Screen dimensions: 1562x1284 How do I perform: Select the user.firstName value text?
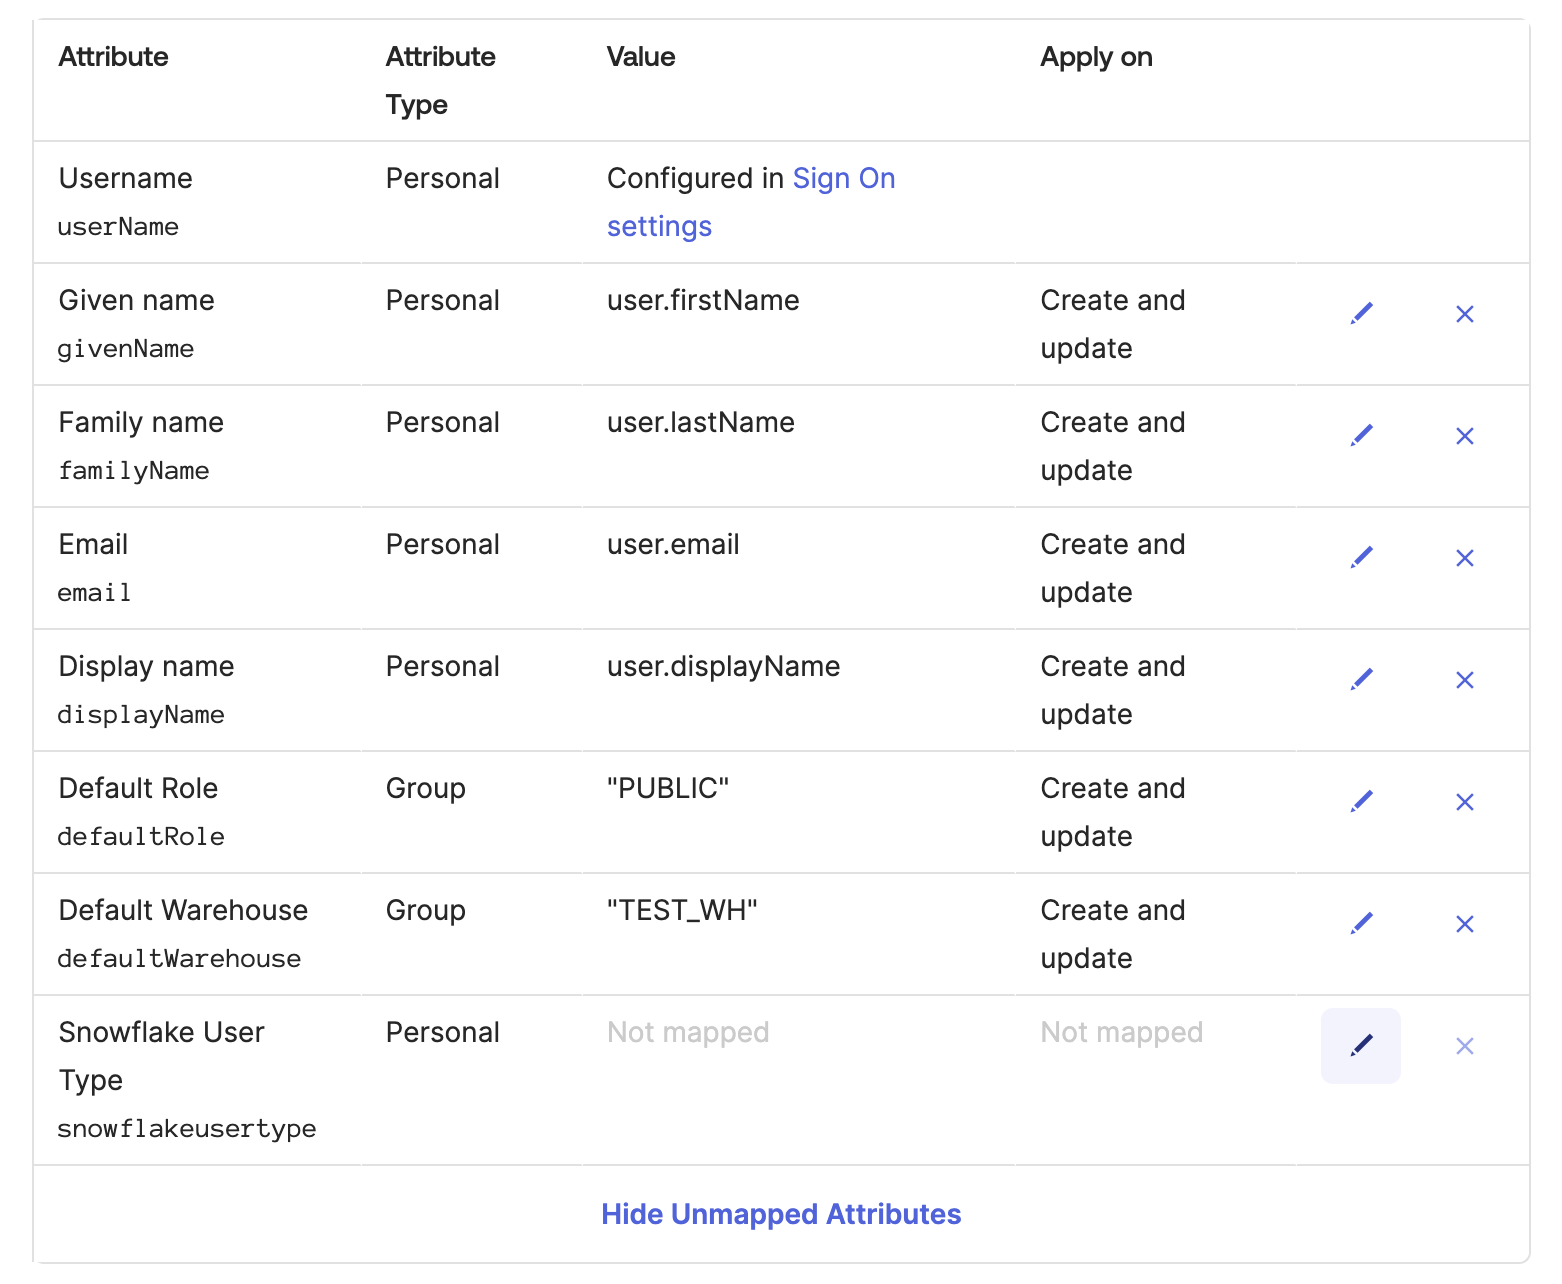pyautogui.click(x=703, y=301)
